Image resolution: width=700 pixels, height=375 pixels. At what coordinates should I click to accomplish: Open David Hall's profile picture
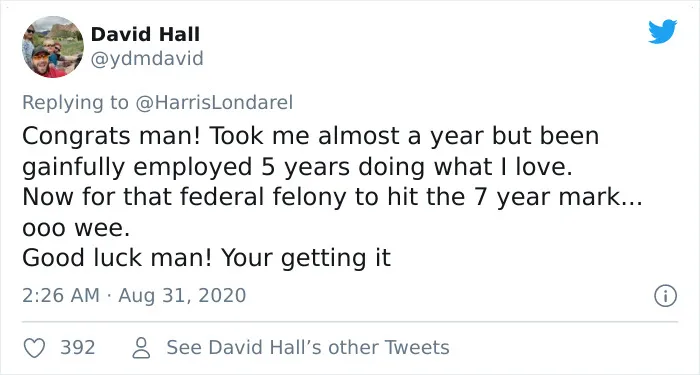[x=53, y=47]
